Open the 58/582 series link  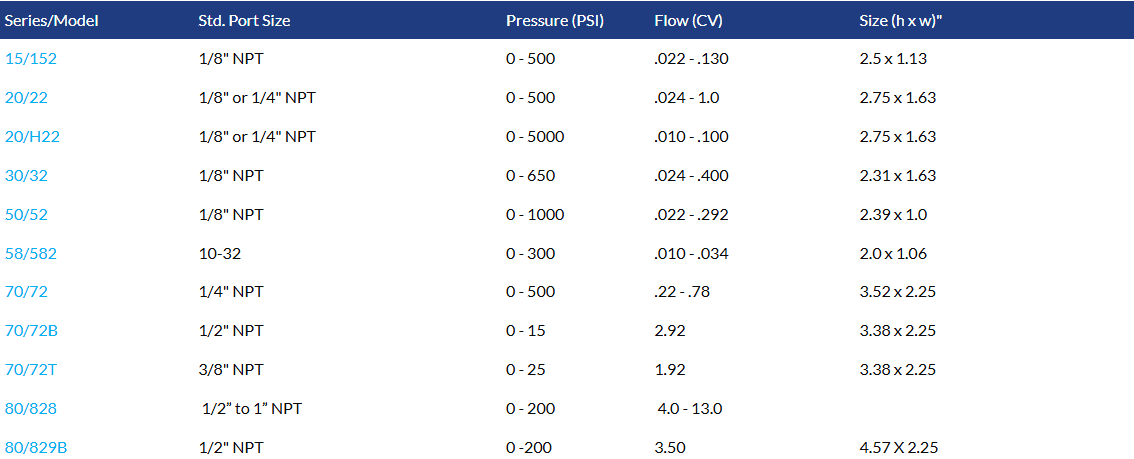[x=31, y=254]
